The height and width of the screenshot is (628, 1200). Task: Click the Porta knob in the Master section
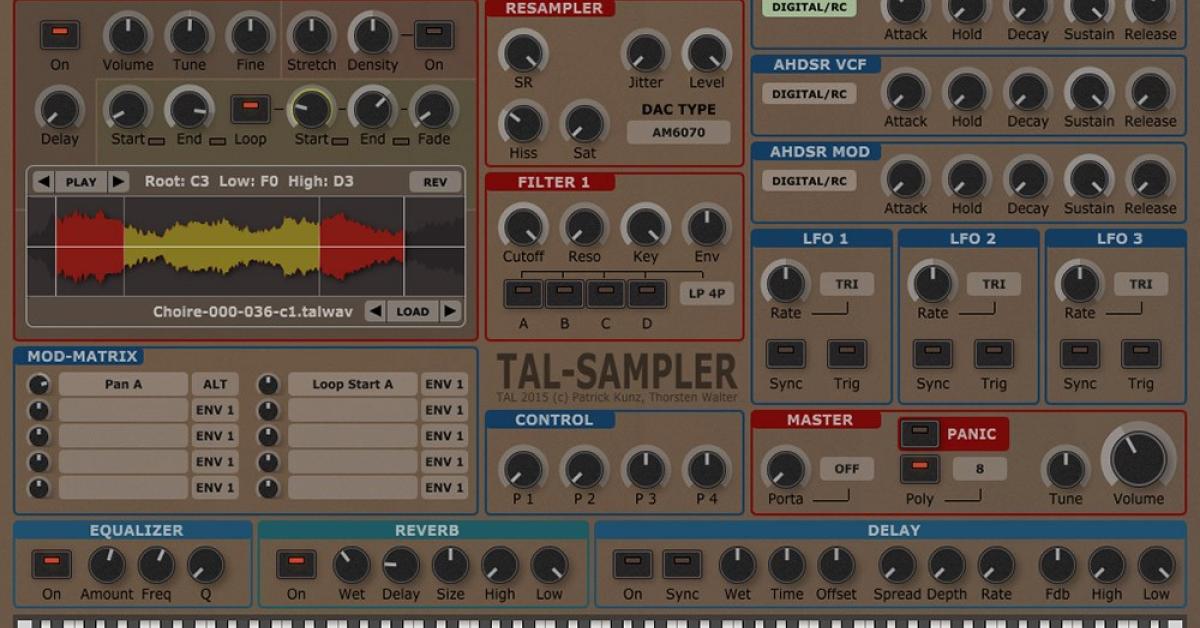(x=784, y=468)
